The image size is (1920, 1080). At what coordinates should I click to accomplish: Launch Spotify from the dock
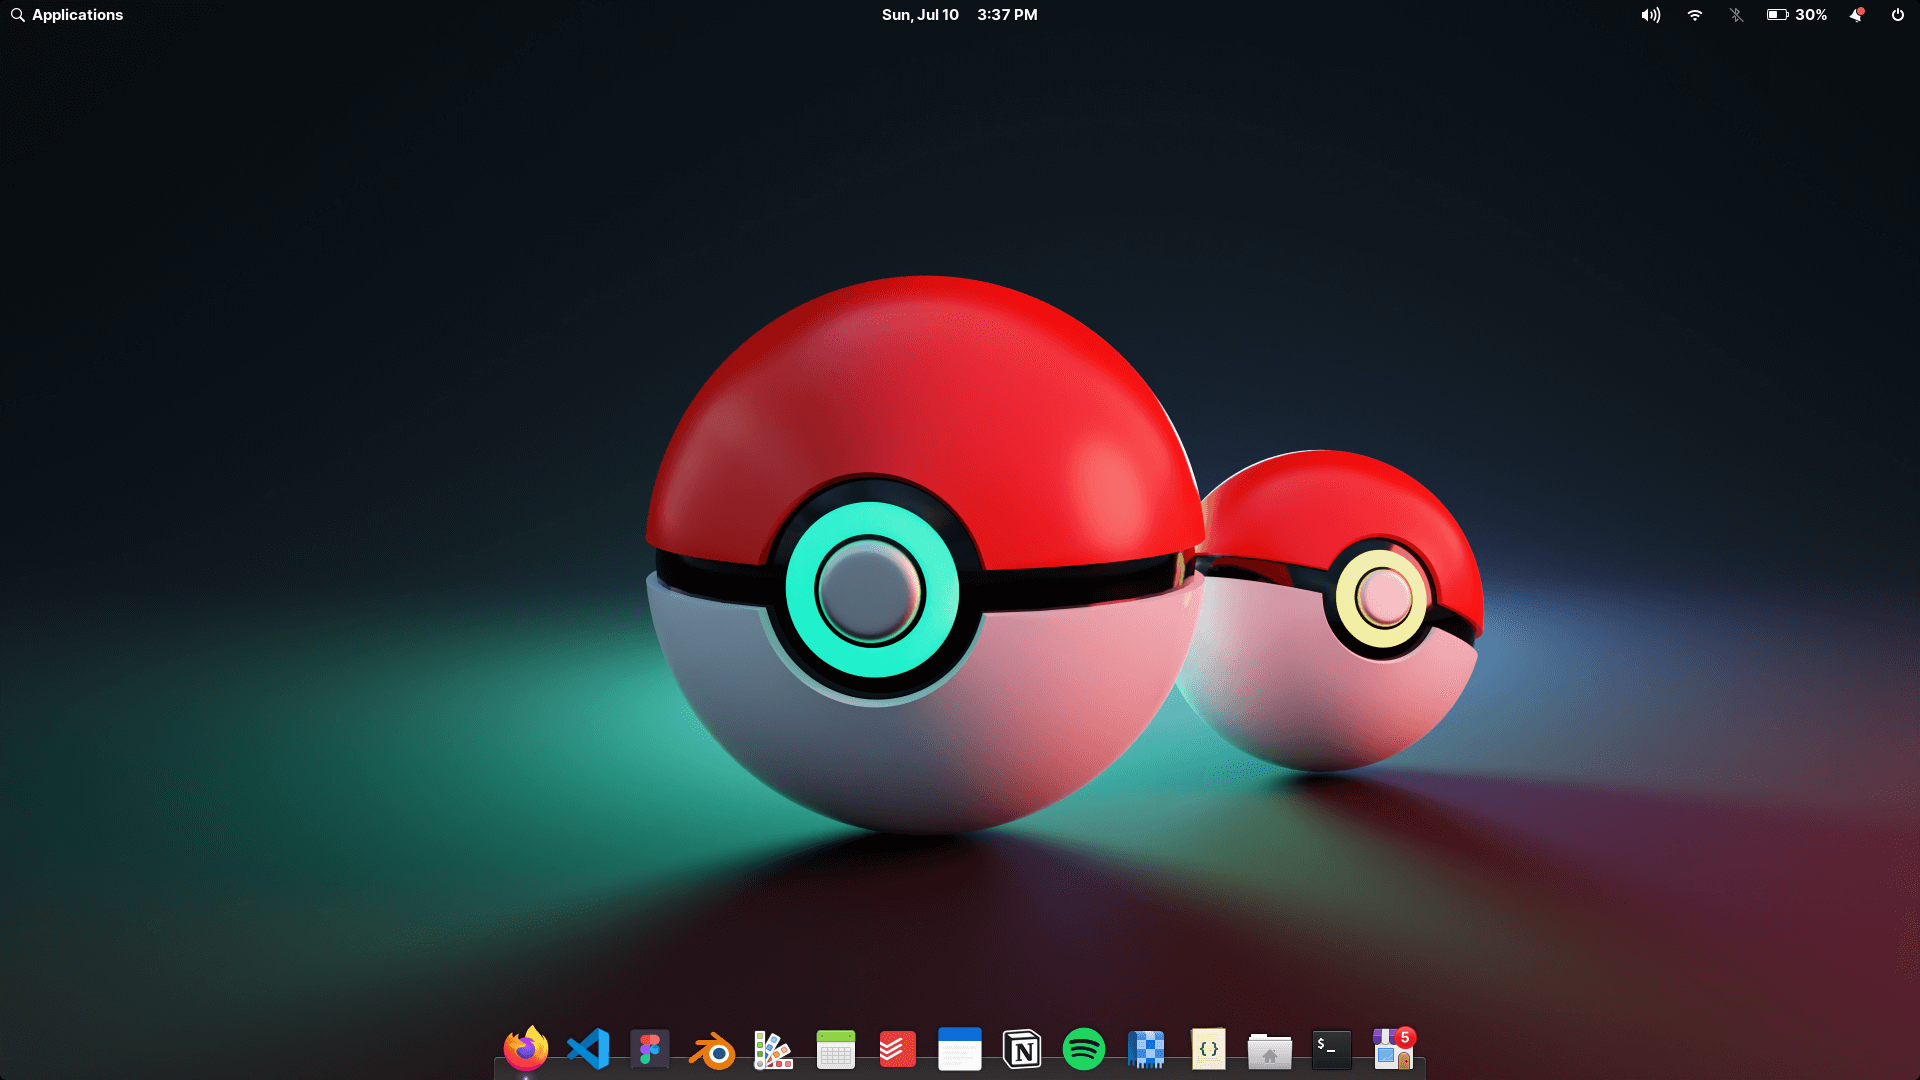(1083, 1049)
